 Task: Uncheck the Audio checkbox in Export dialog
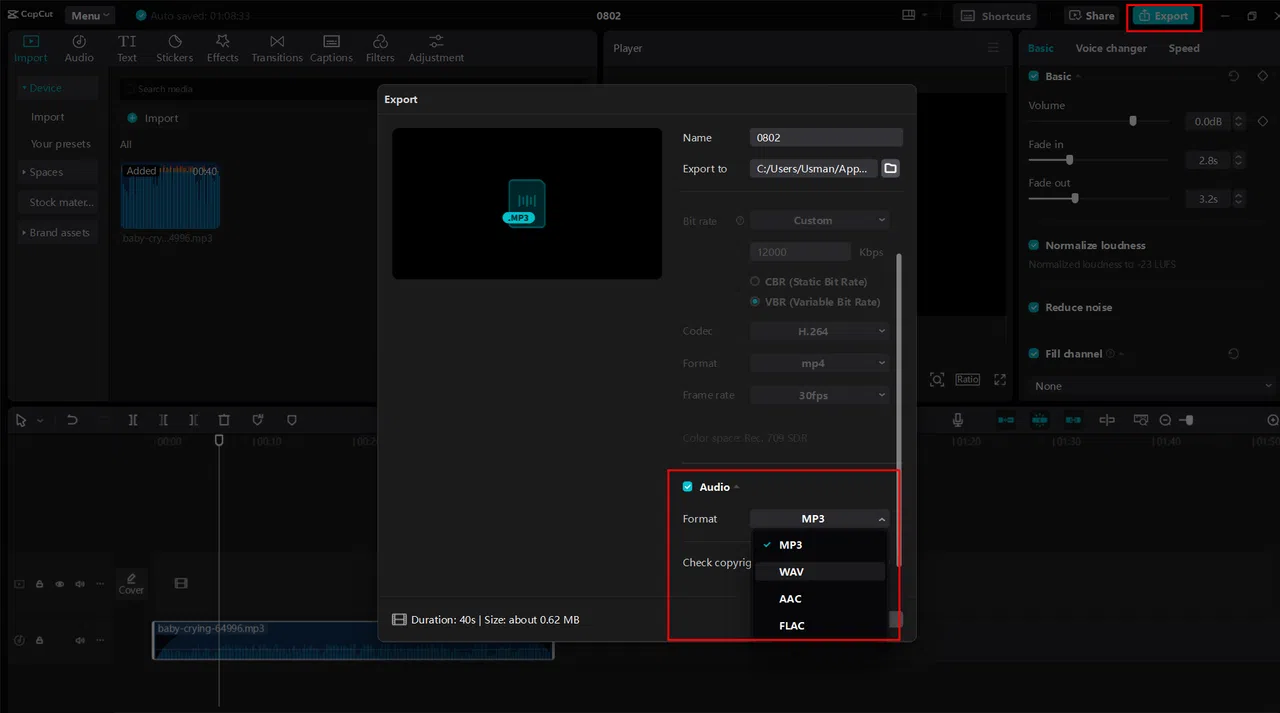pyautogui.click(x=687, y=487)
